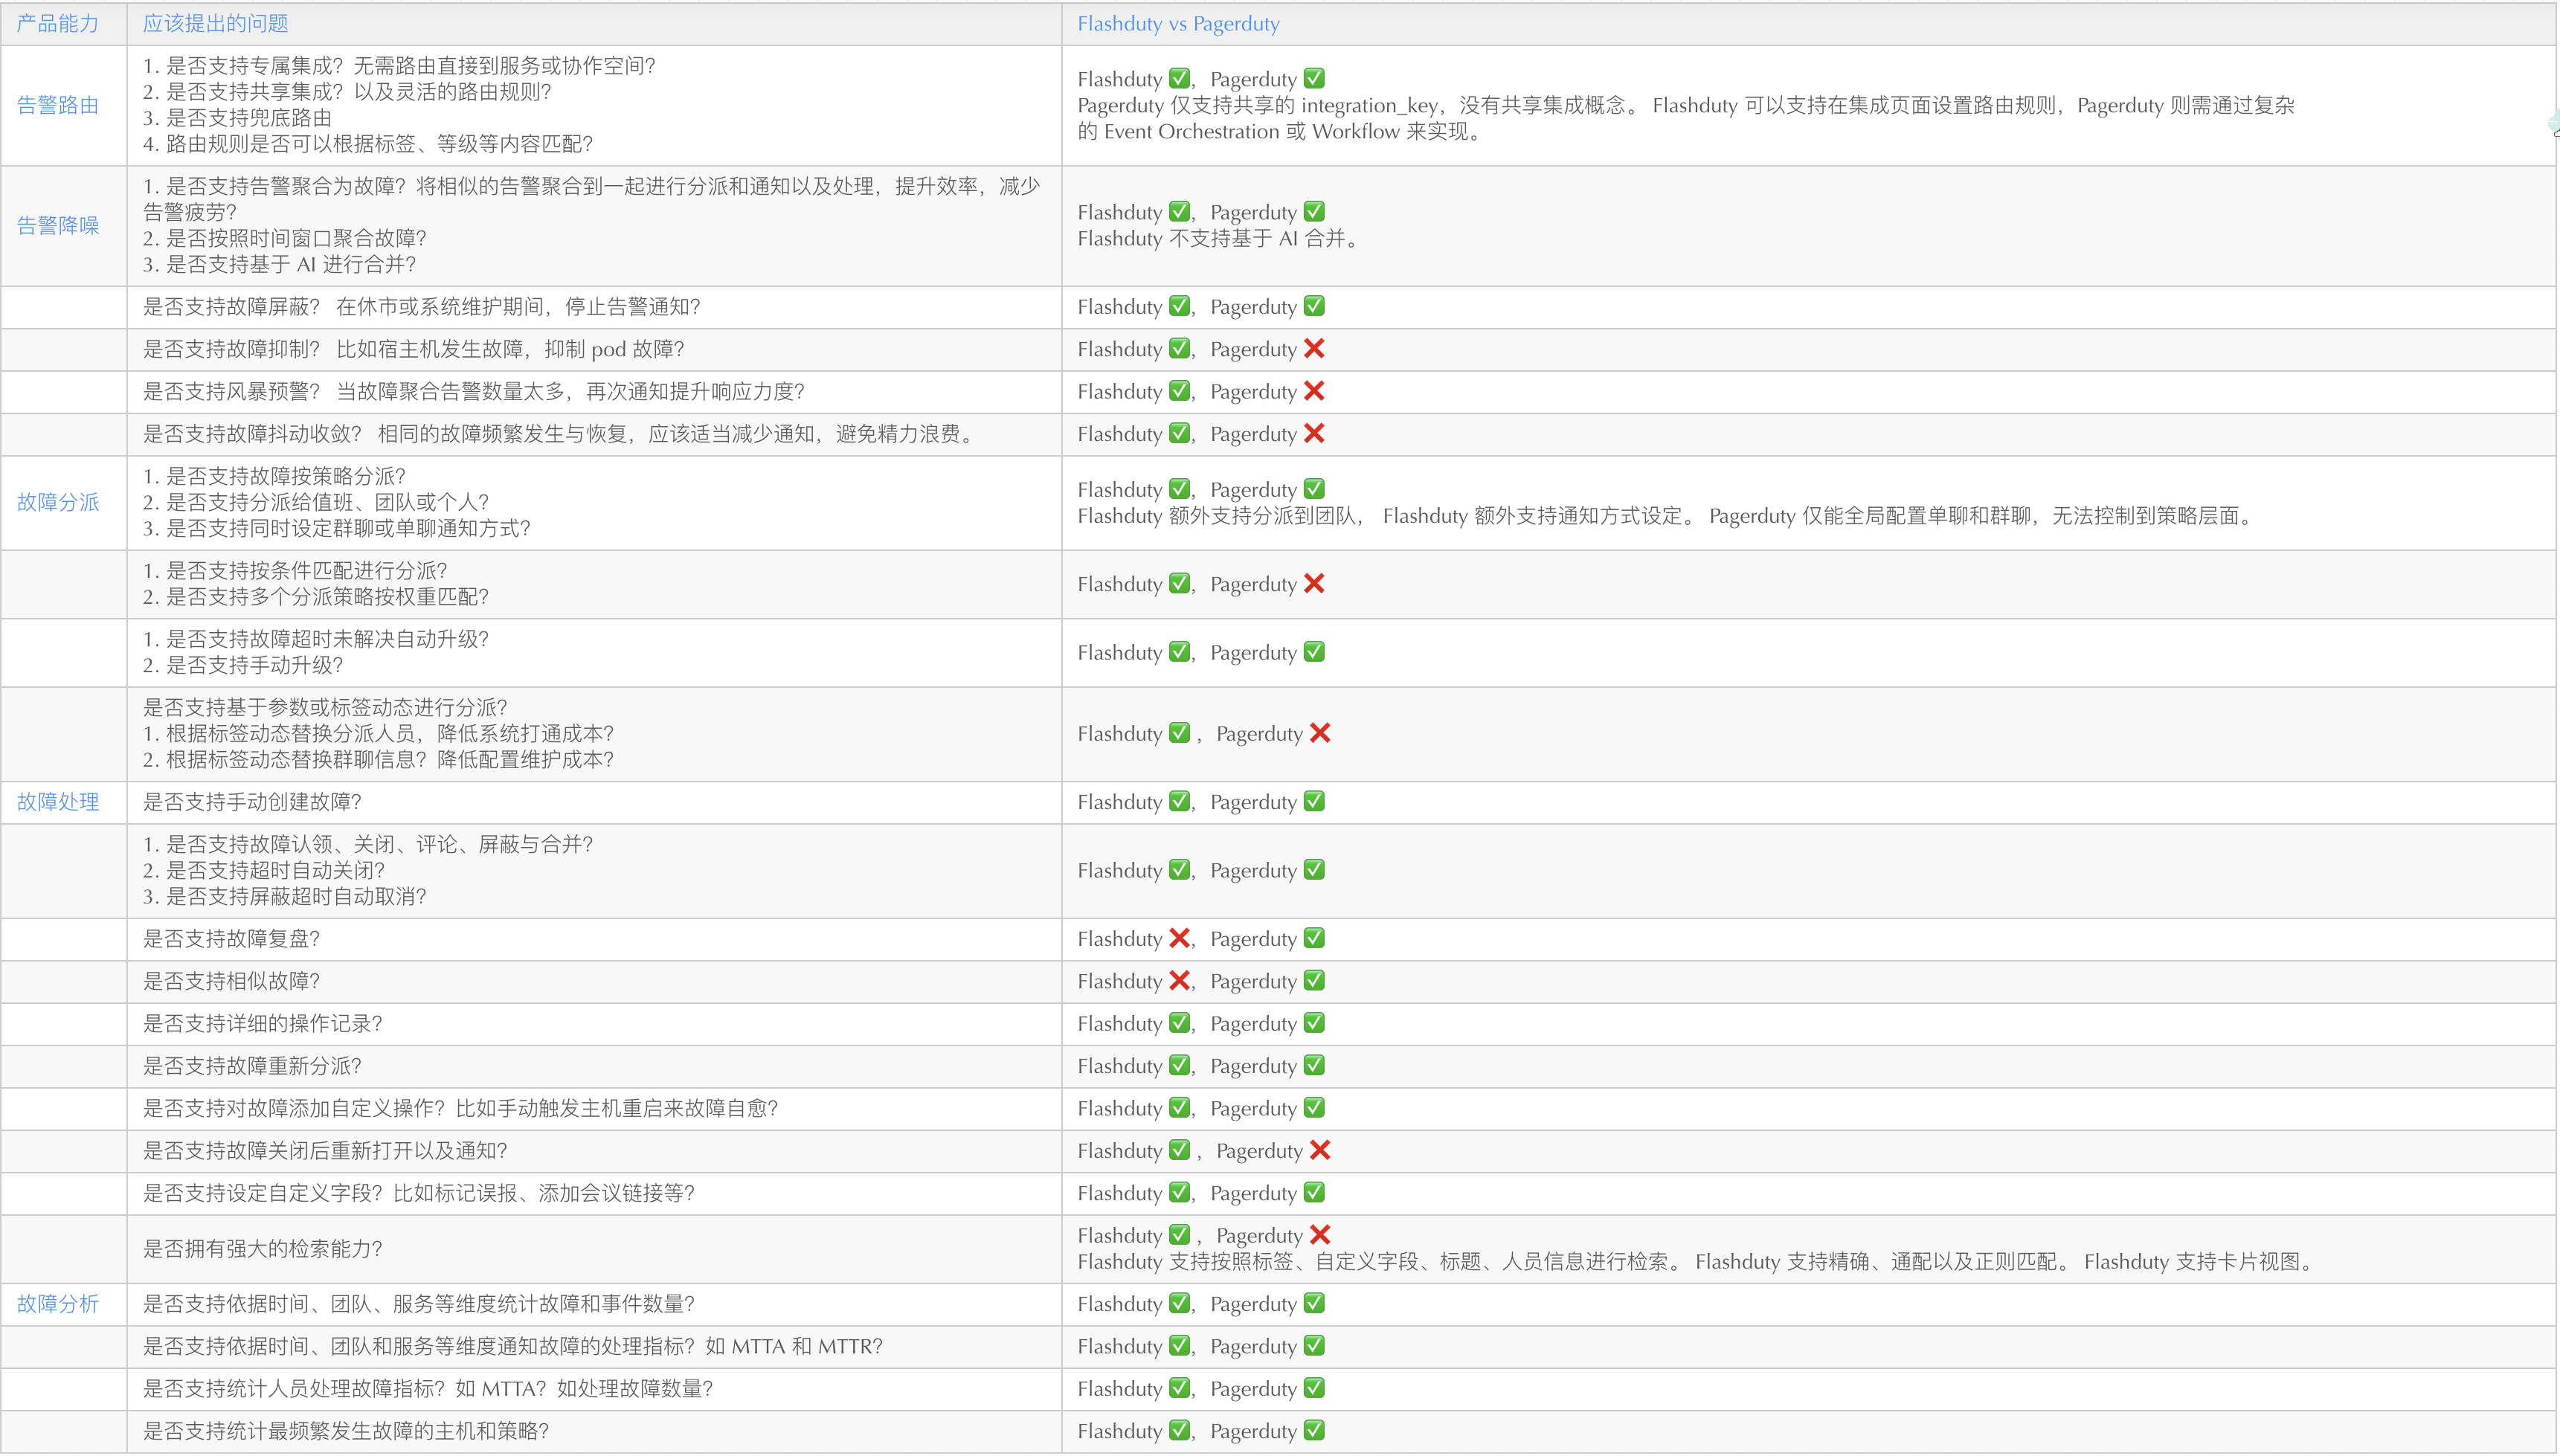This screenshot has height=1456, width=2560.
Task: Click the question 是否支持故障复盘
Action: point(232,939)
